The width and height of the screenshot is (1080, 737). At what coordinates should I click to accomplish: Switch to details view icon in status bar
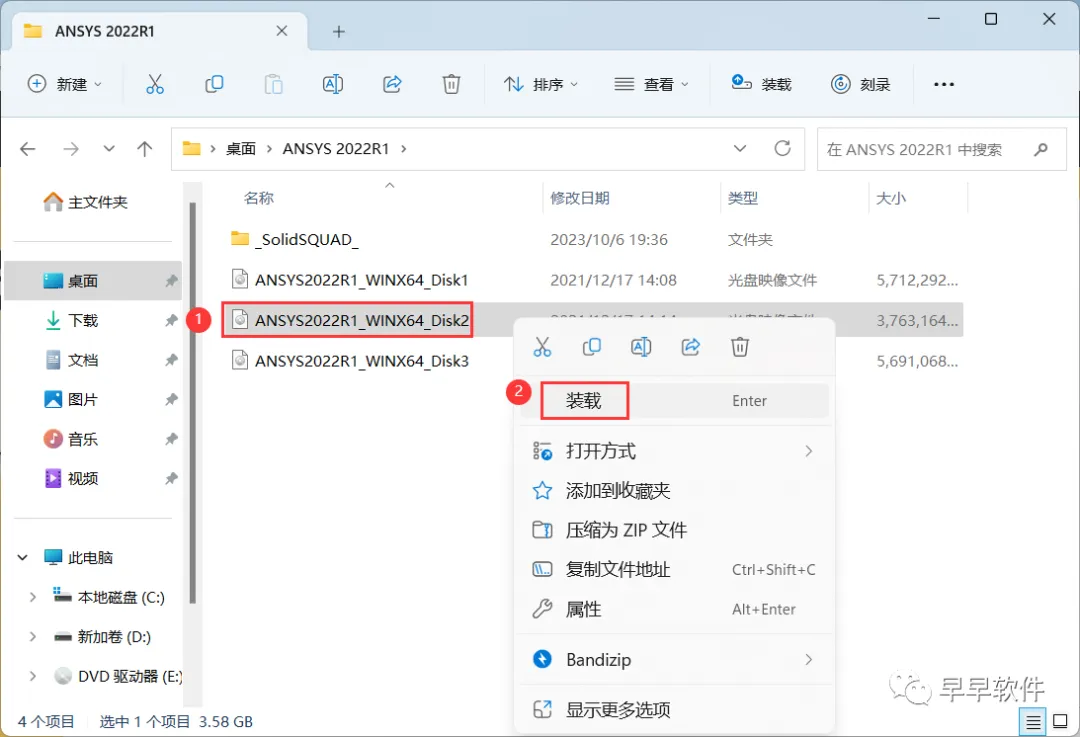[x=1032, y=722]
